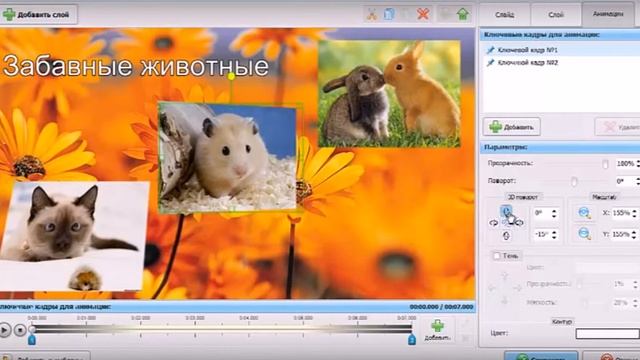The height and width of the screenshot is (360, 640).
Task: Click the timeline playhead at start
Action: coord(32,328)
